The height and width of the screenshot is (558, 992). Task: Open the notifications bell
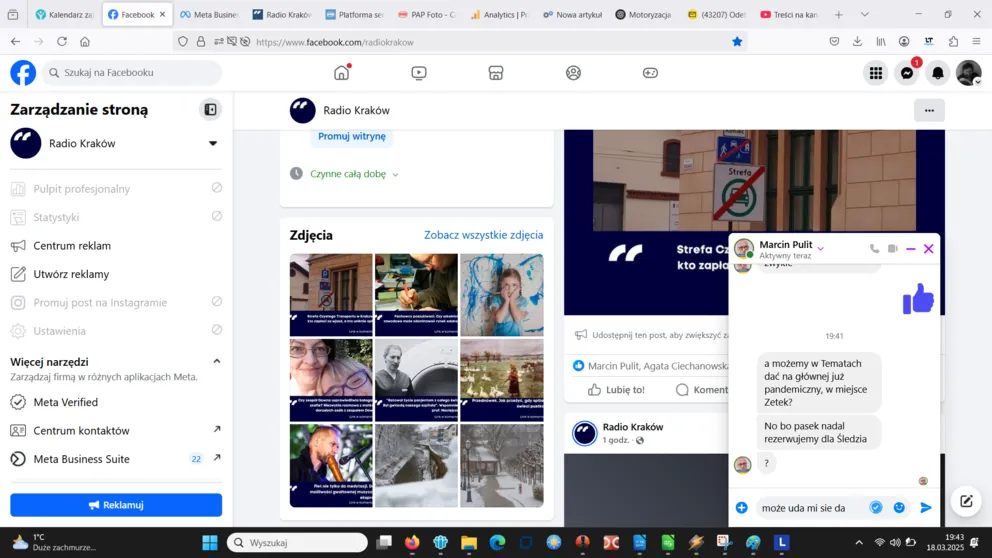[938, 73]
